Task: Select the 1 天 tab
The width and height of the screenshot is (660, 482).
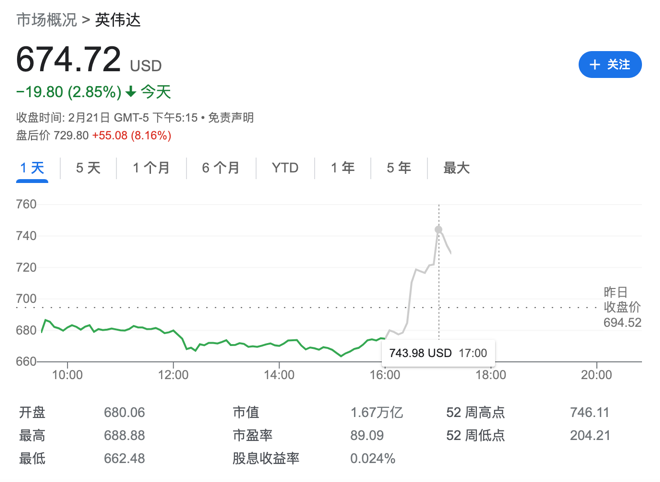Action: click(x=33, y=168)
